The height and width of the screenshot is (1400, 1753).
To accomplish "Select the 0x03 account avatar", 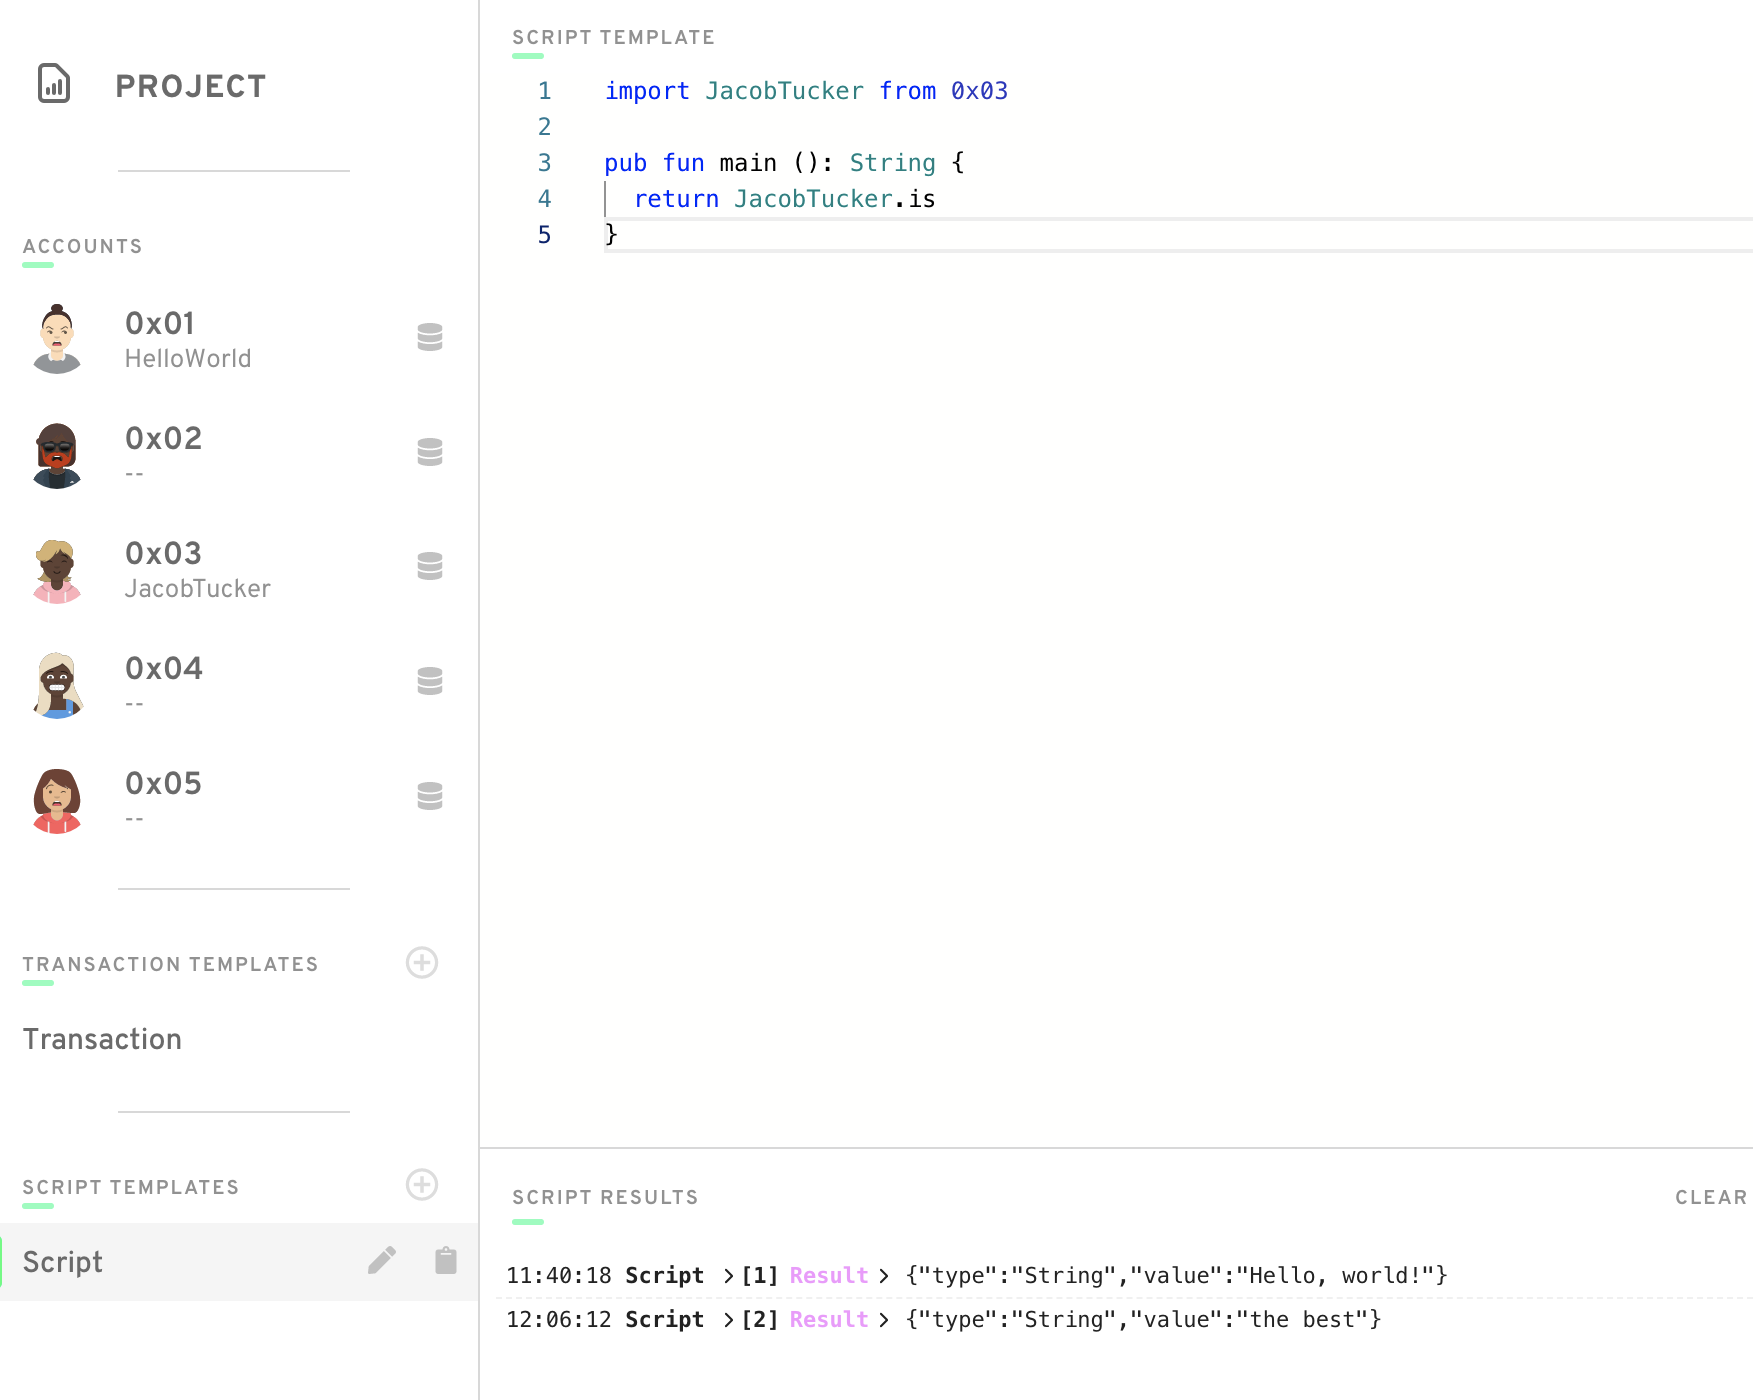I will pyautogui.click(x=57, y=571).
